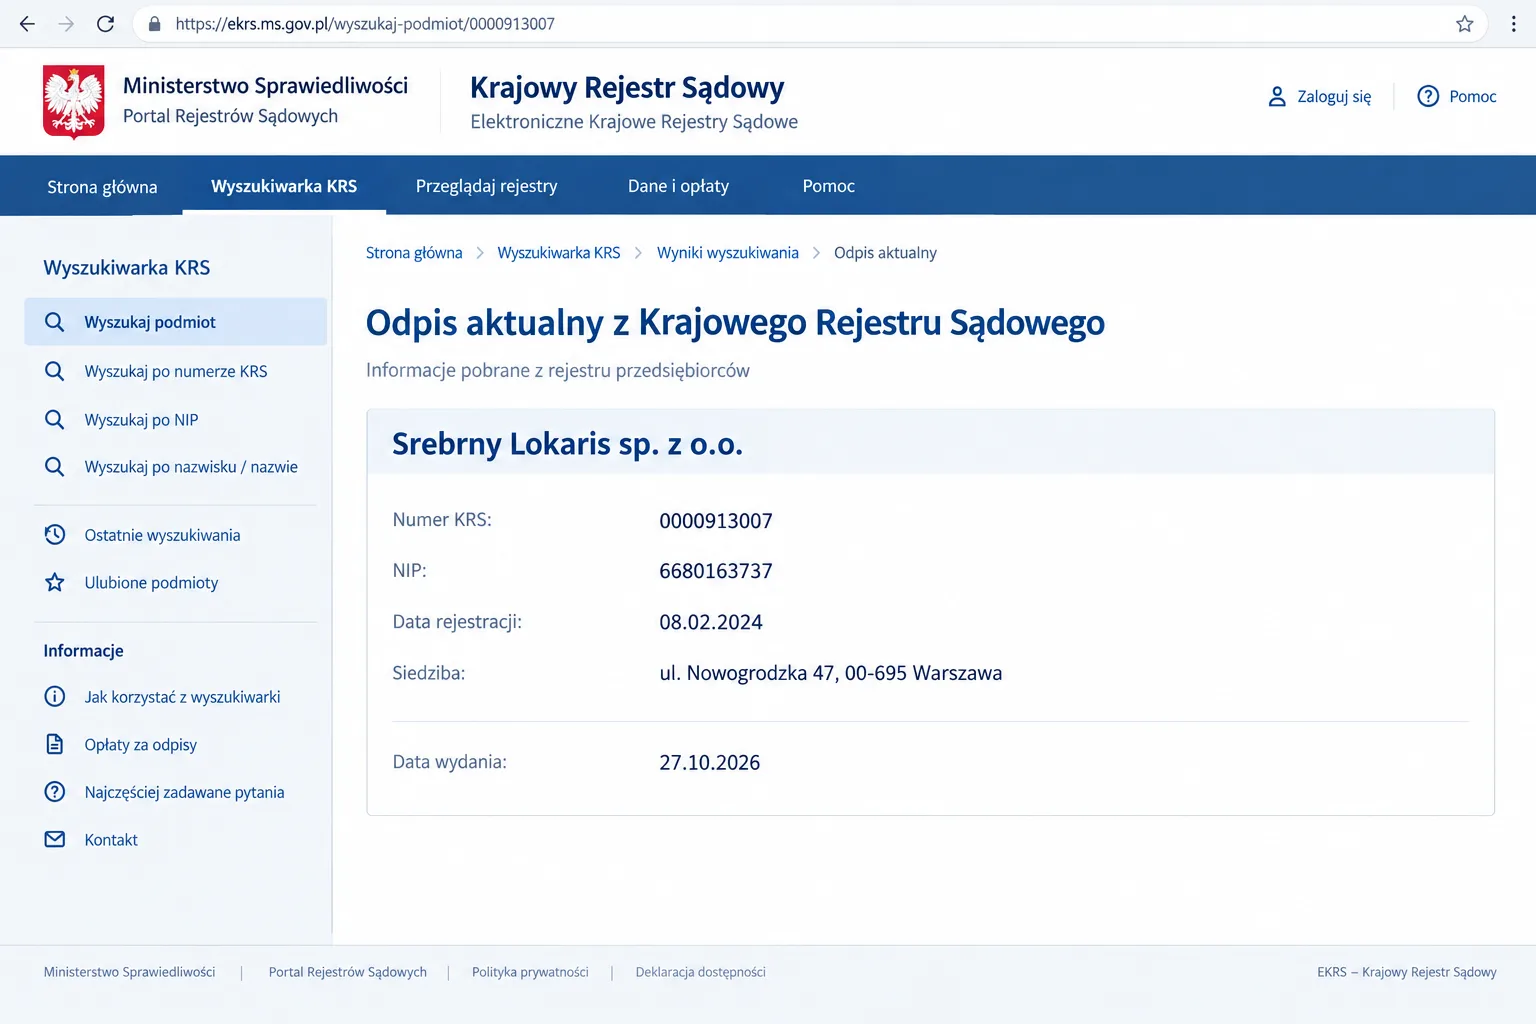Viewport: 1536px width, 1024px height.
Task: Open browser three-dot menu
Action: point(1514,24)
